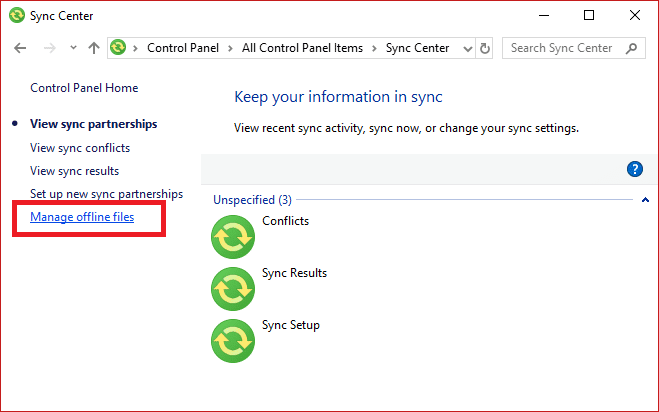Open View sync results link
Viewport: 659px width, 412px height.
coord(75,171)
